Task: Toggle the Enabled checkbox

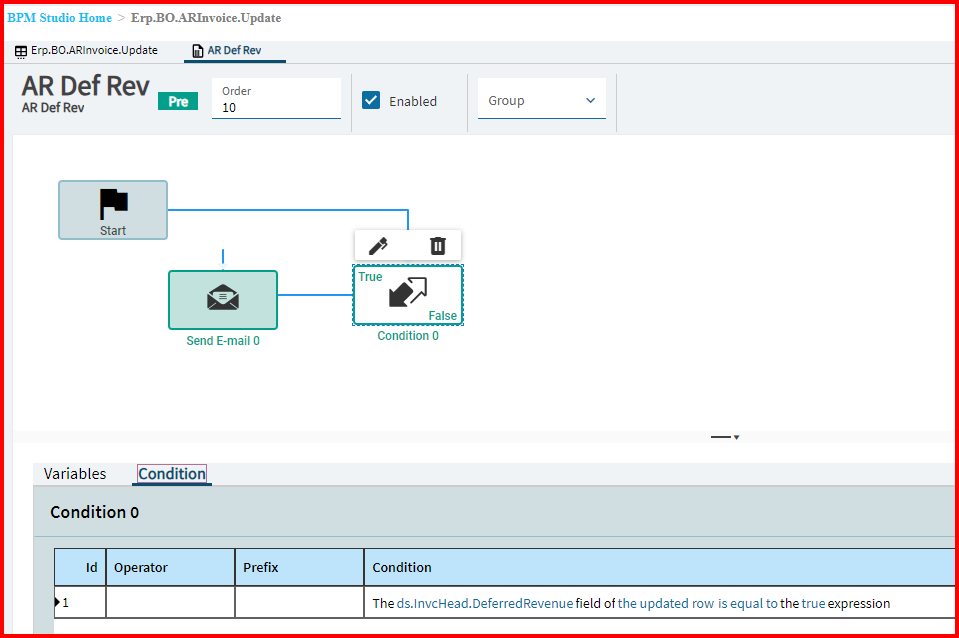Action: (x=371, y=100)
